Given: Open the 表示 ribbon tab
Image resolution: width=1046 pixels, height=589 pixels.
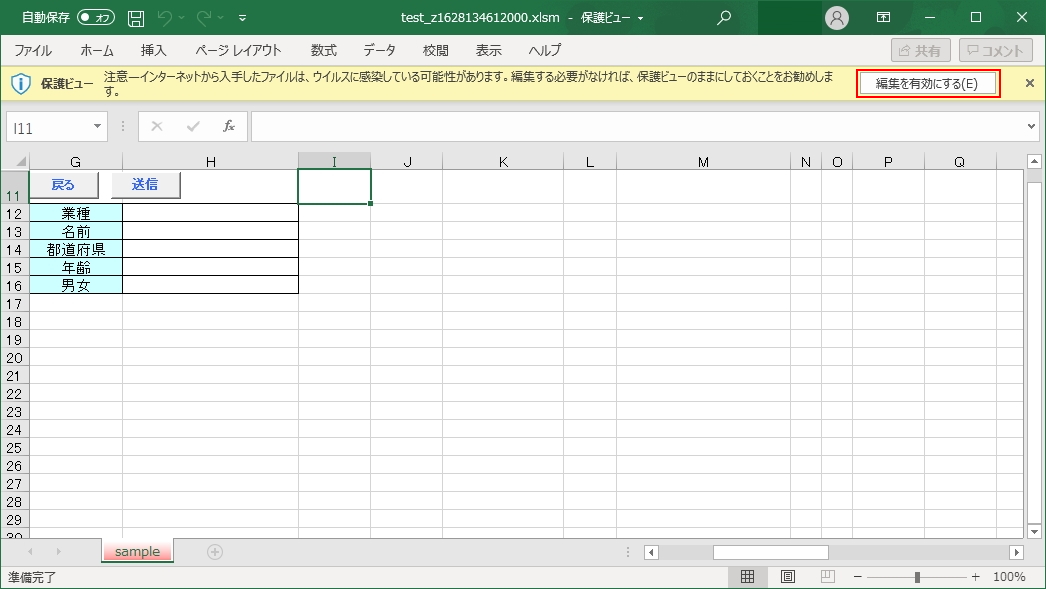Looking at the screenshot, I should click(488, 51).
